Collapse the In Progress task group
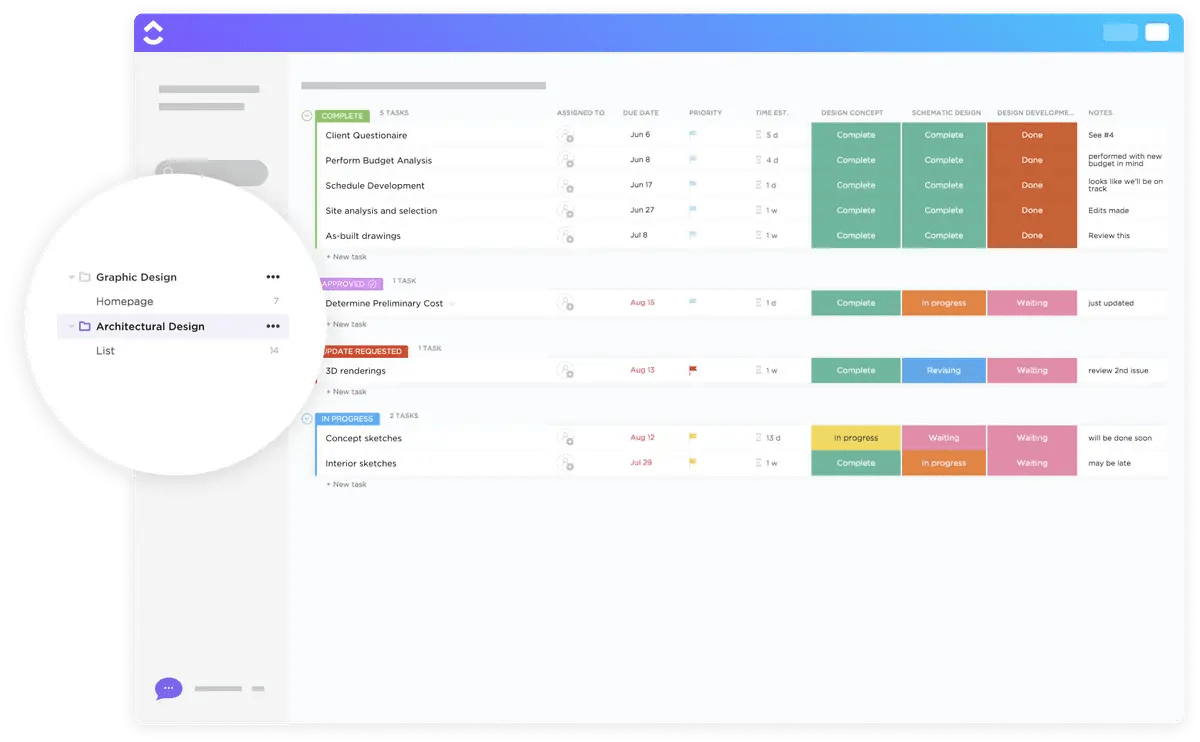The height and width of the screenshot is (742, 1200). pyautogui.click(x=307, y=419)
